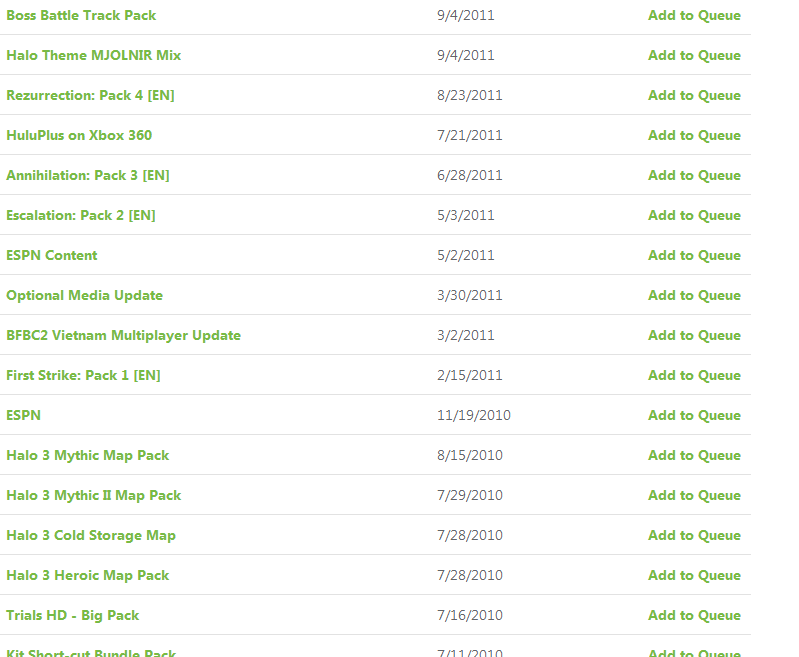Add Trials HD - Big Pack to queue
Image resolution: width=799 pixels, height=657 pixels.
pyautogui.click(x=694, y=615)
